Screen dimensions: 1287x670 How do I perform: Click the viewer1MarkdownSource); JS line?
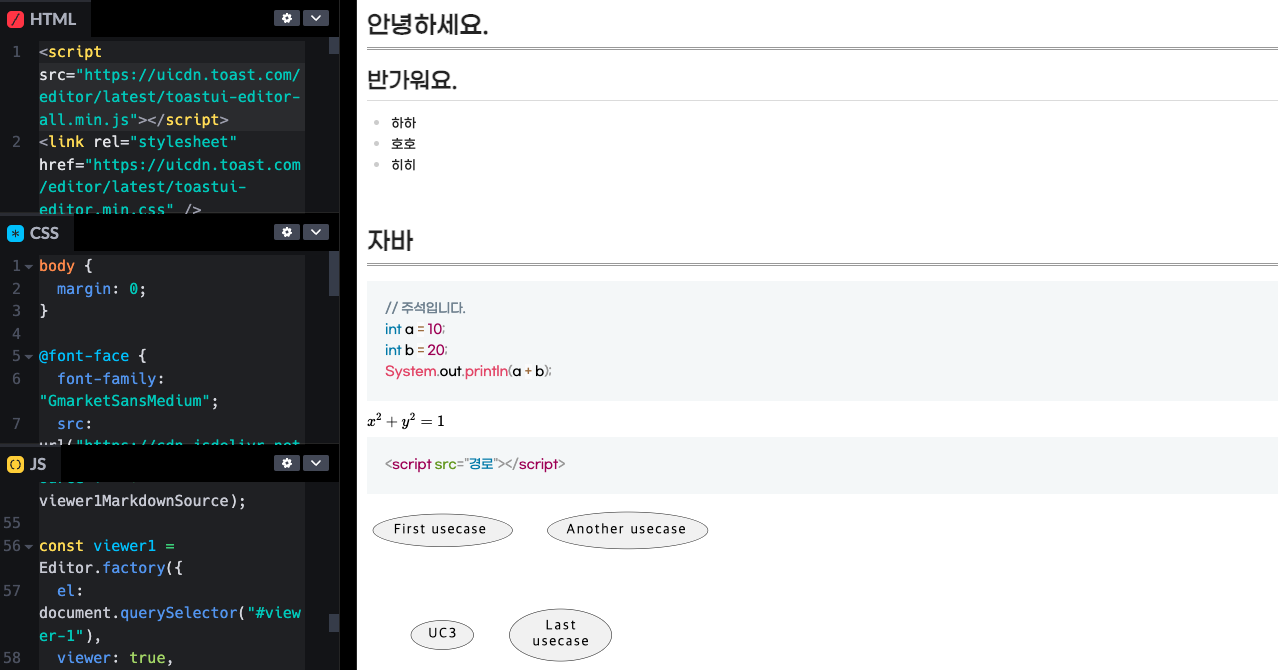(x=142, y=501)
